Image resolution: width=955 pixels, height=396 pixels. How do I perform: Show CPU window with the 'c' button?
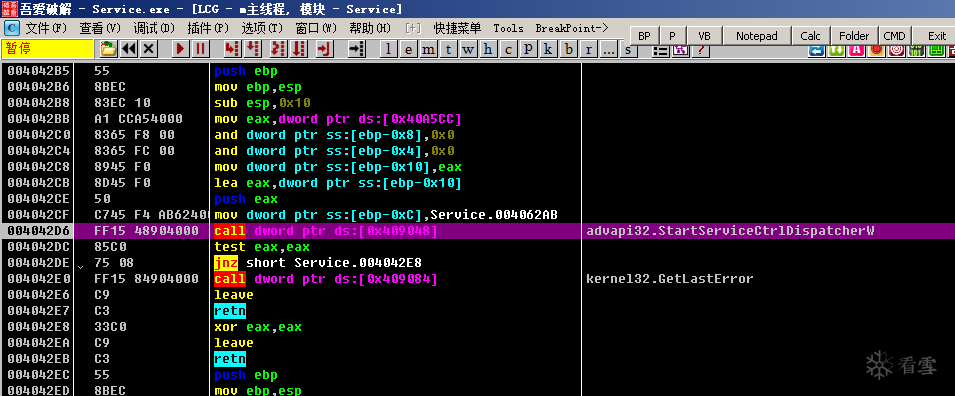(x=509, y=49)
